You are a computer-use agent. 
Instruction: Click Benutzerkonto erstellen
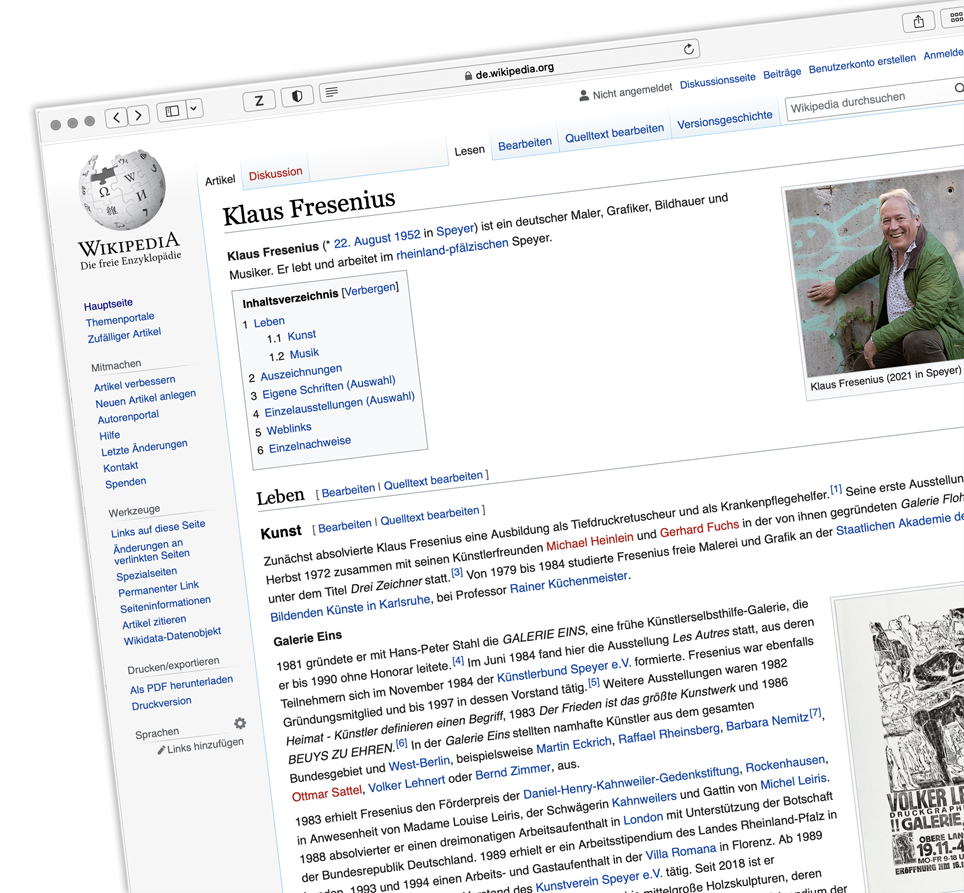click(x=862, y=64)
